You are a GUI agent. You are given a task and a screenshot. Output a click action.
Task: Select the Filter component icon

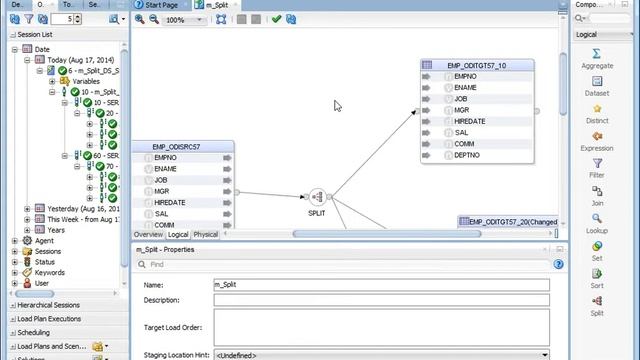pyautogui.click(x=597, y=163)
